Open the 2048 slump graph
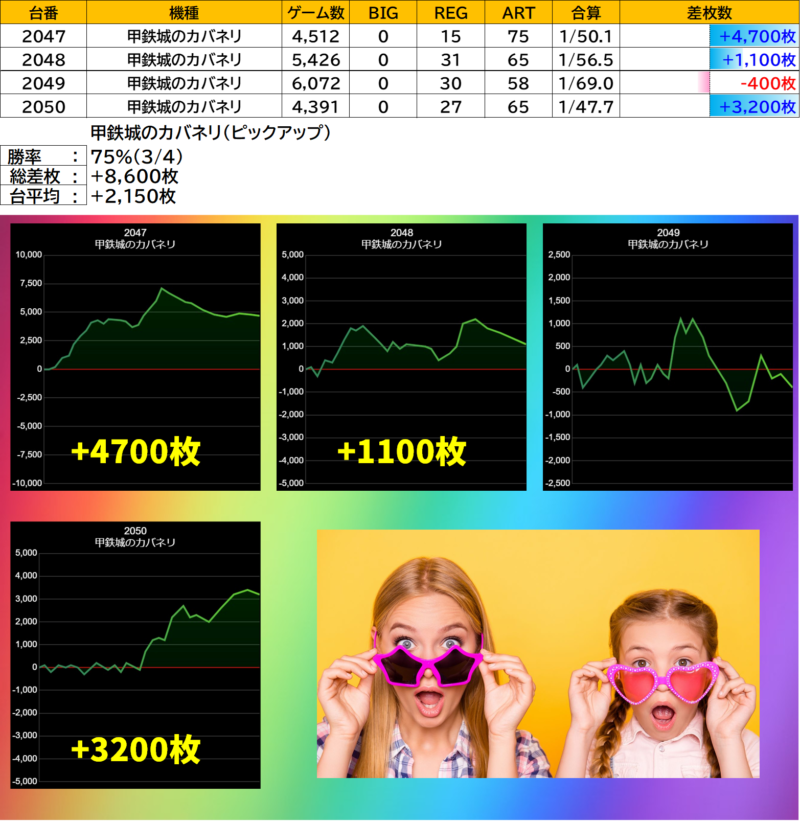 pos(402,357)
